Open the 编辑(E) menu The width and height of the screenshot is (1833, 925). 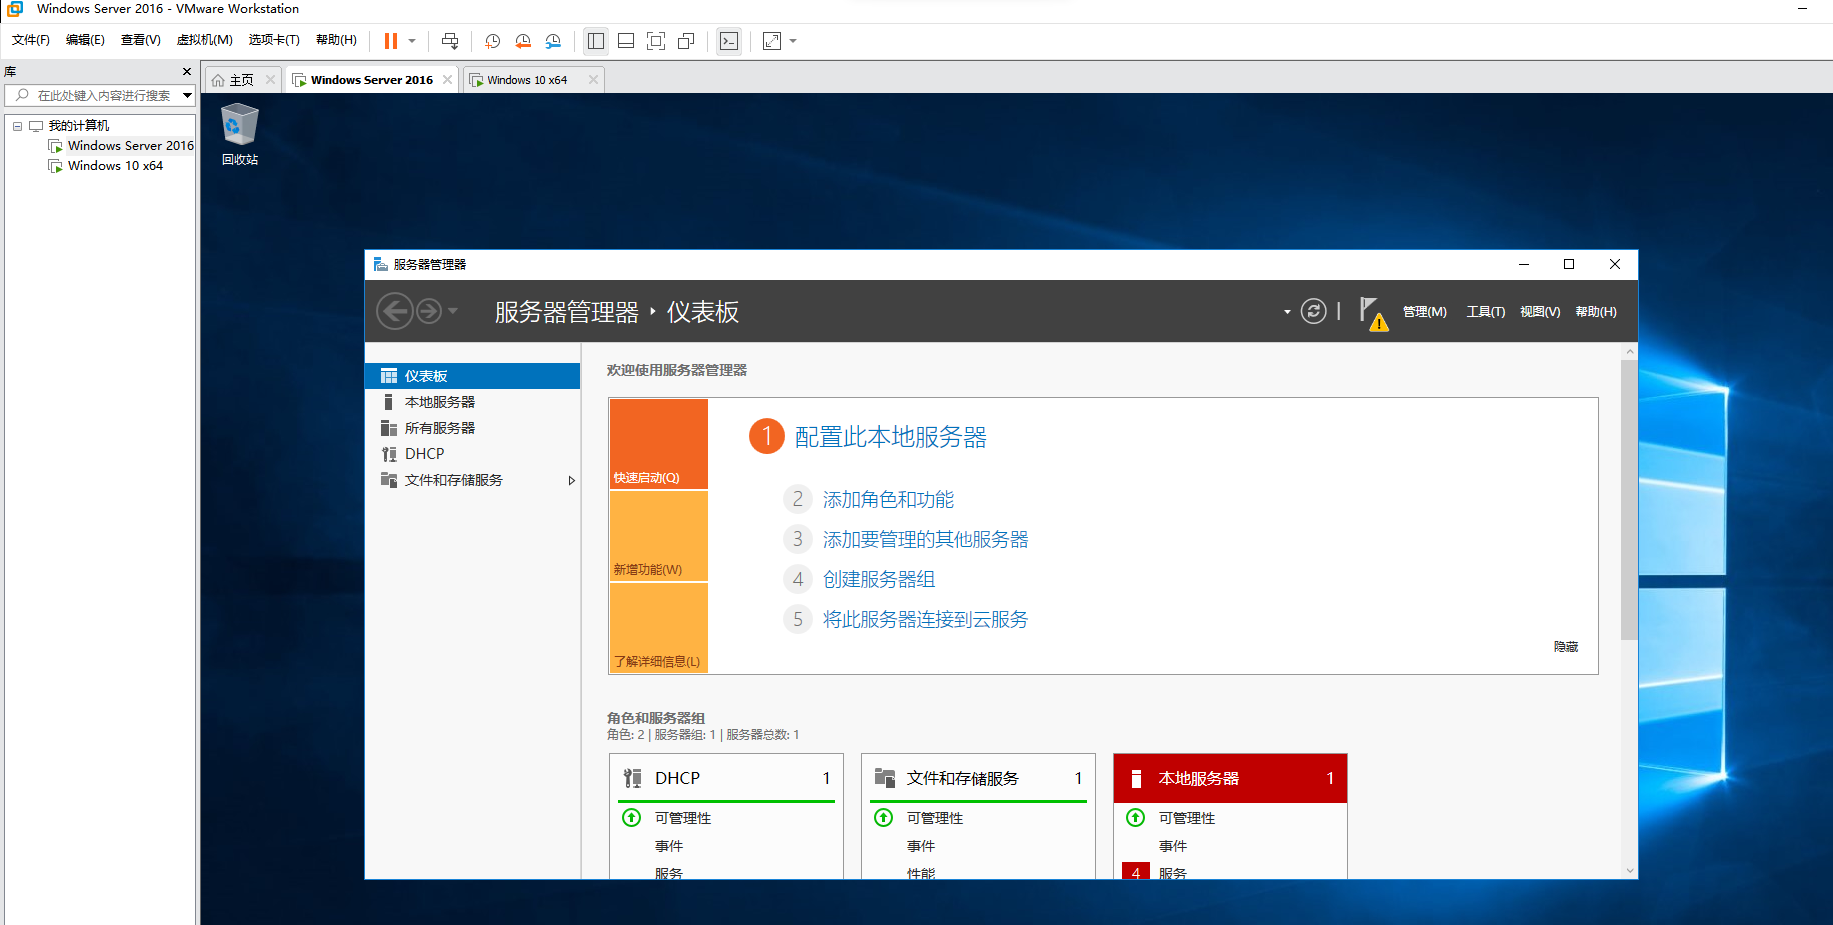pos(85,40)
